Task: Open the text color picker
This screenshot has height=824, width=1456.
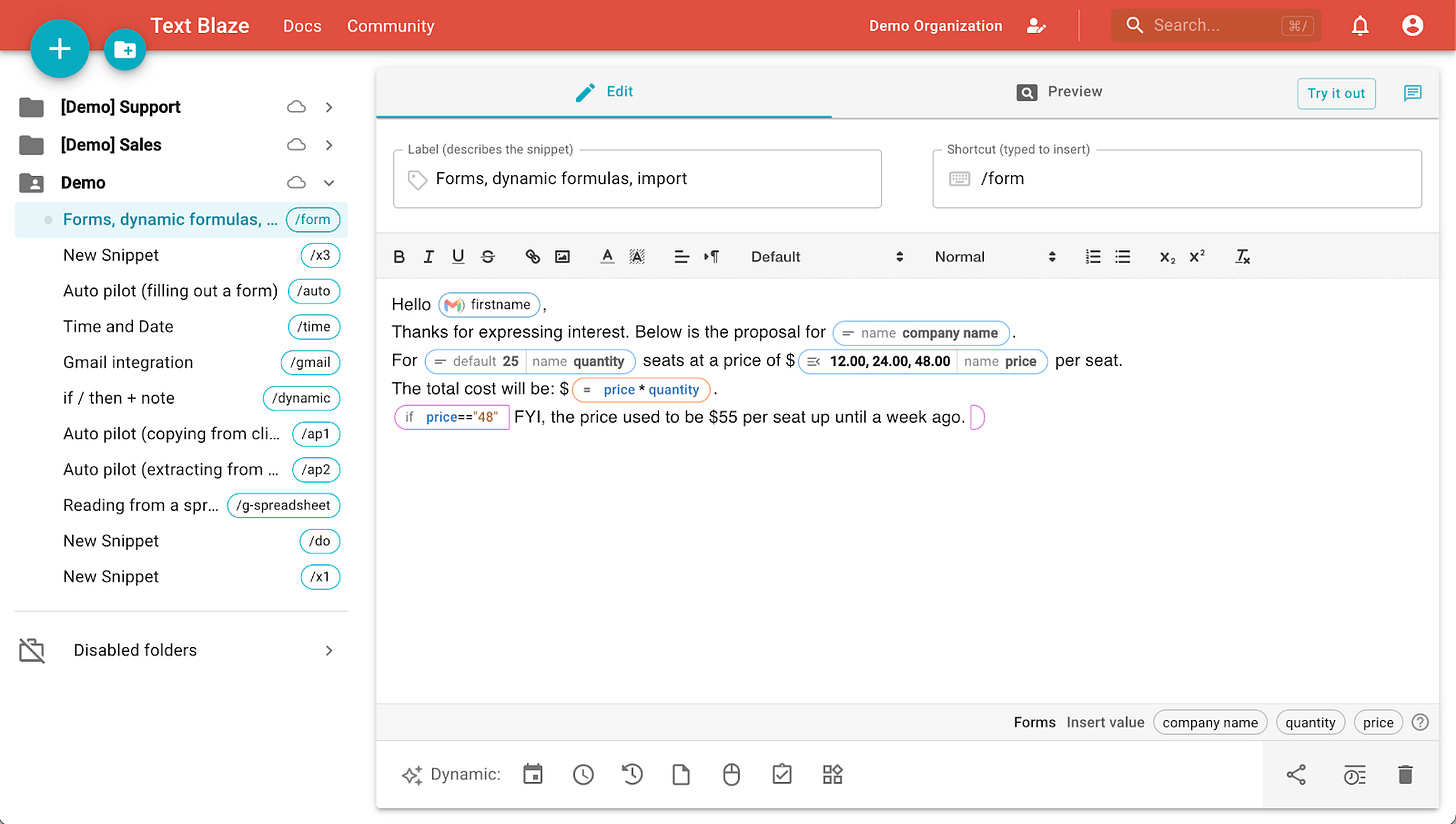Action: click(x=607, y=257)
